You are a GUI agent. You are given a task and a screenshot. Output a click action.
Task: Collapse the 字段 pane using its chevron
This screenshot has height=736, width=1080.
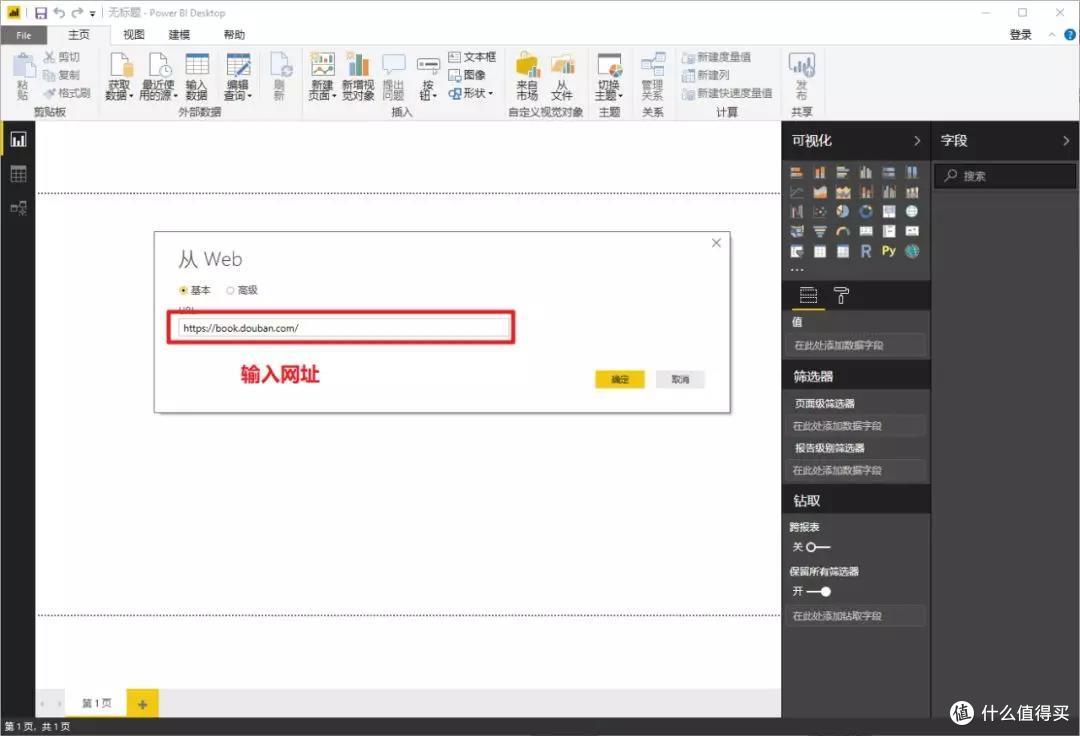tap(1065, 141)
